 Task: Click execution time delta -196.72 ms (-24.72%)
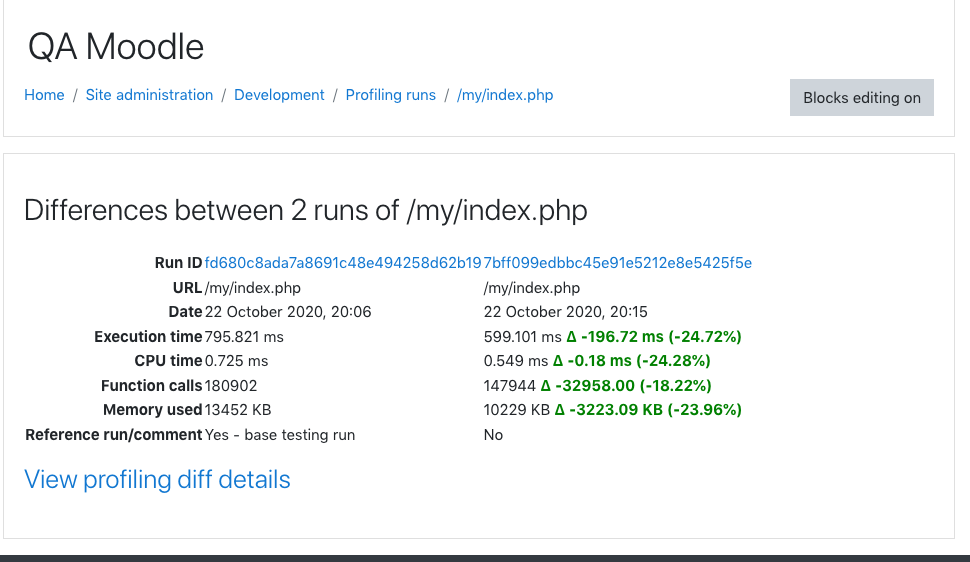(654, 337)
